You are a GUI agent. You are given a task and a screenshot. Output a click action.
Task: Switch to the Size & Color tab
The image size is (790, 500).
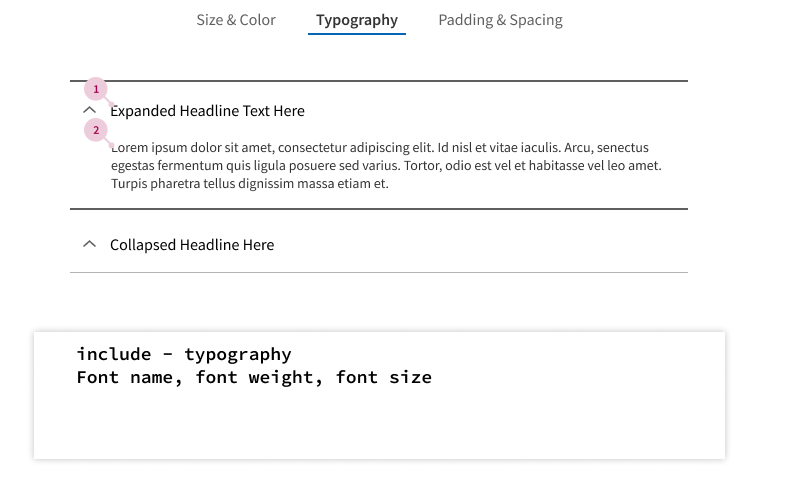236,20
